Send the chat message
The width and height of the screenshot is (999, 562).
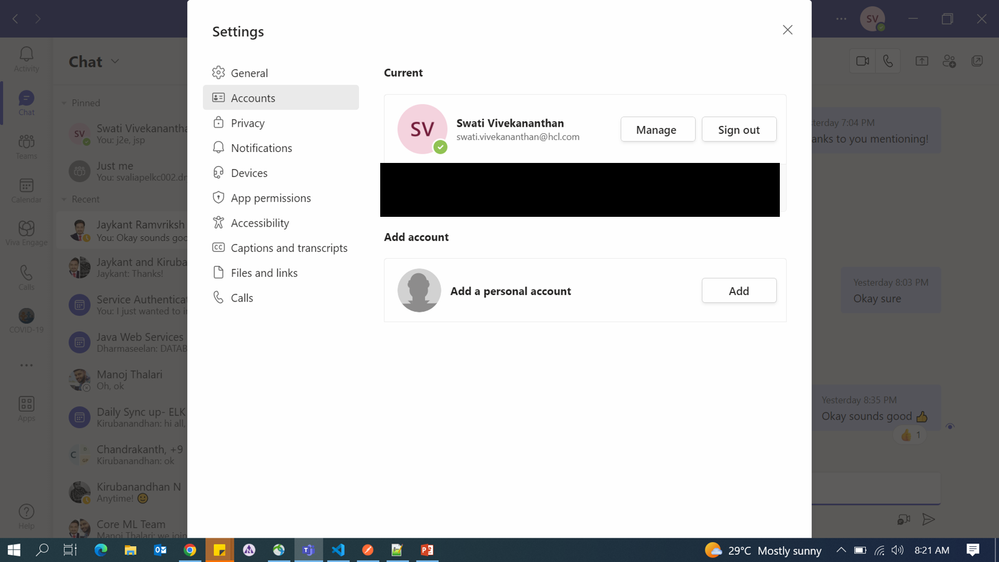click(928, 519)
